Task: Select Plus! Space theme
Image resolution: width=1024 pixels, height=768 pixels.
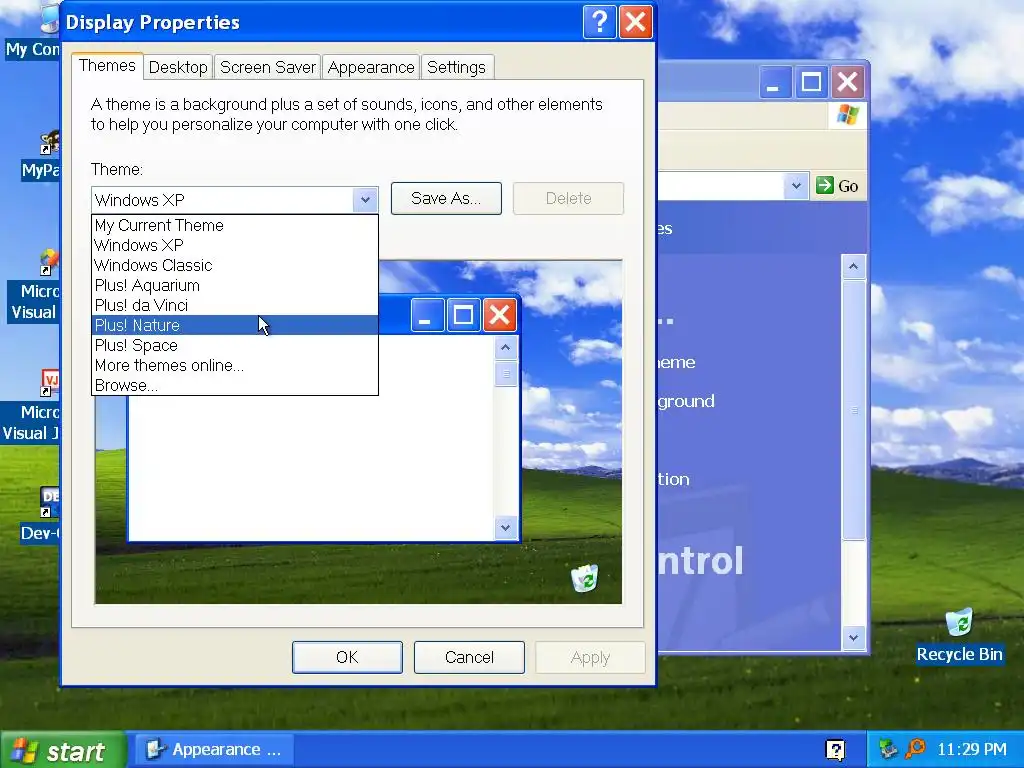Action: [234, 345]
